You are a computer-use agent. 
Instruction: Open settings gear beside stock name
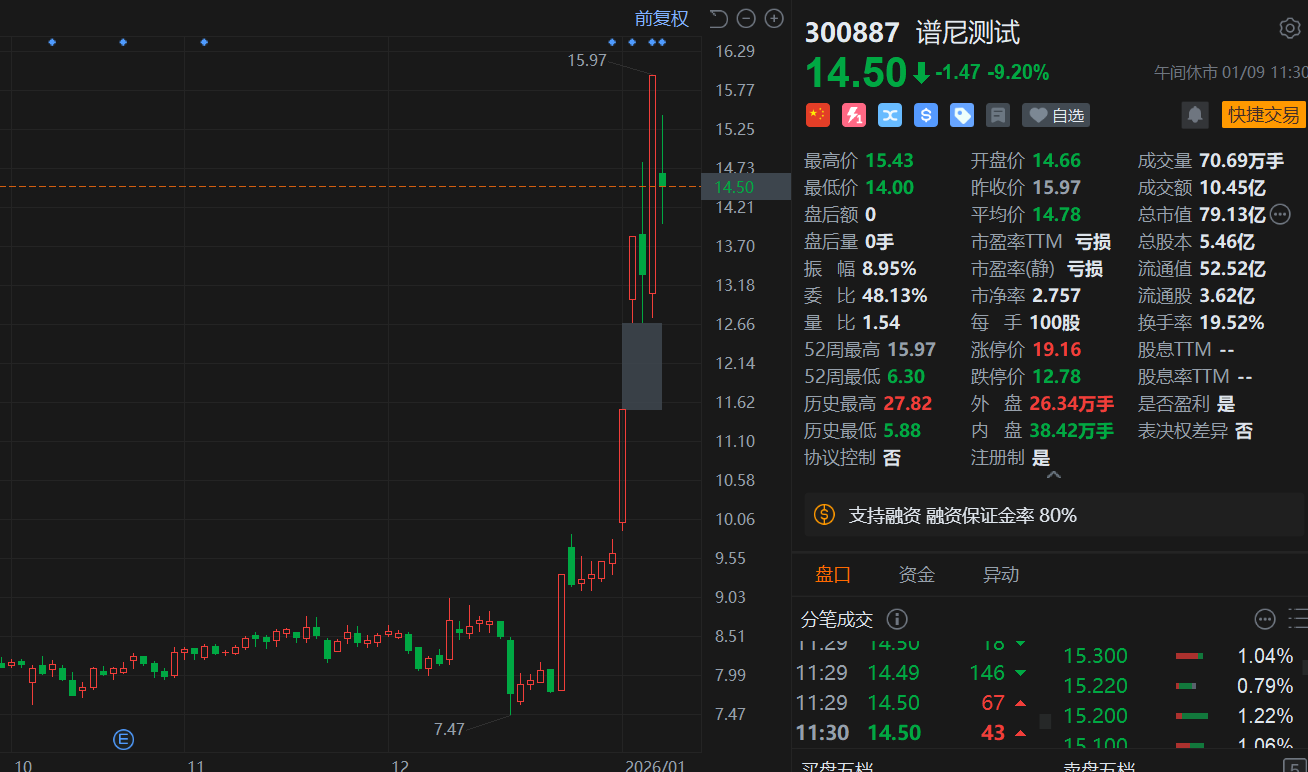point(1289,28)
